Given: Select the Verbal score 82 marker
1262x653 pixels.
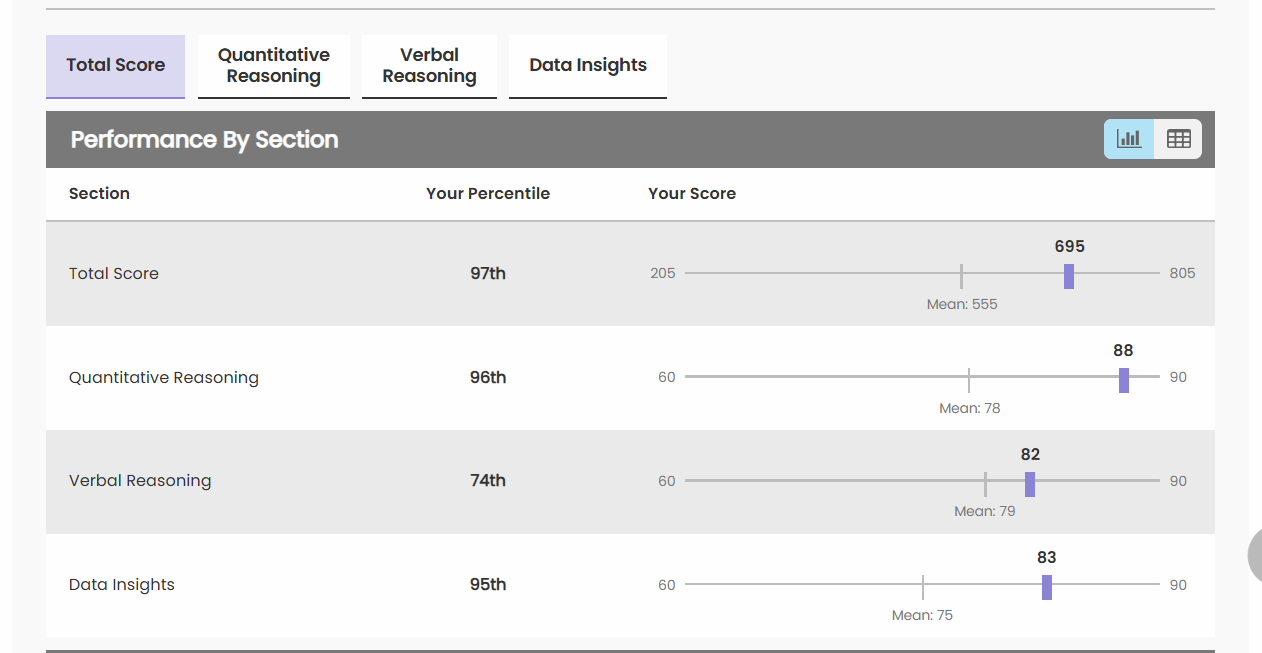Looking at the screenshot, I should point(1030,484).
